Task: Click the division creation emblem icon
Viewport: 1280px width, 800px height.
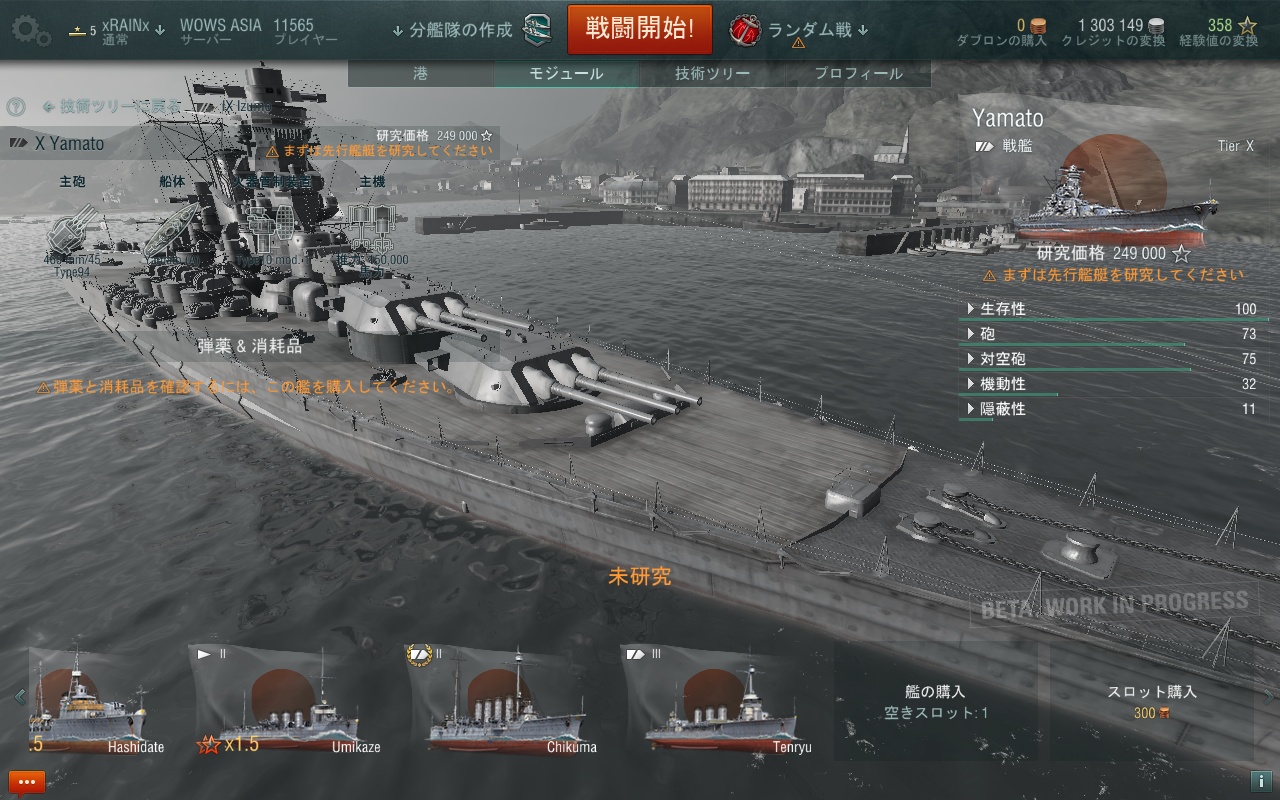Action: [538, 29]
